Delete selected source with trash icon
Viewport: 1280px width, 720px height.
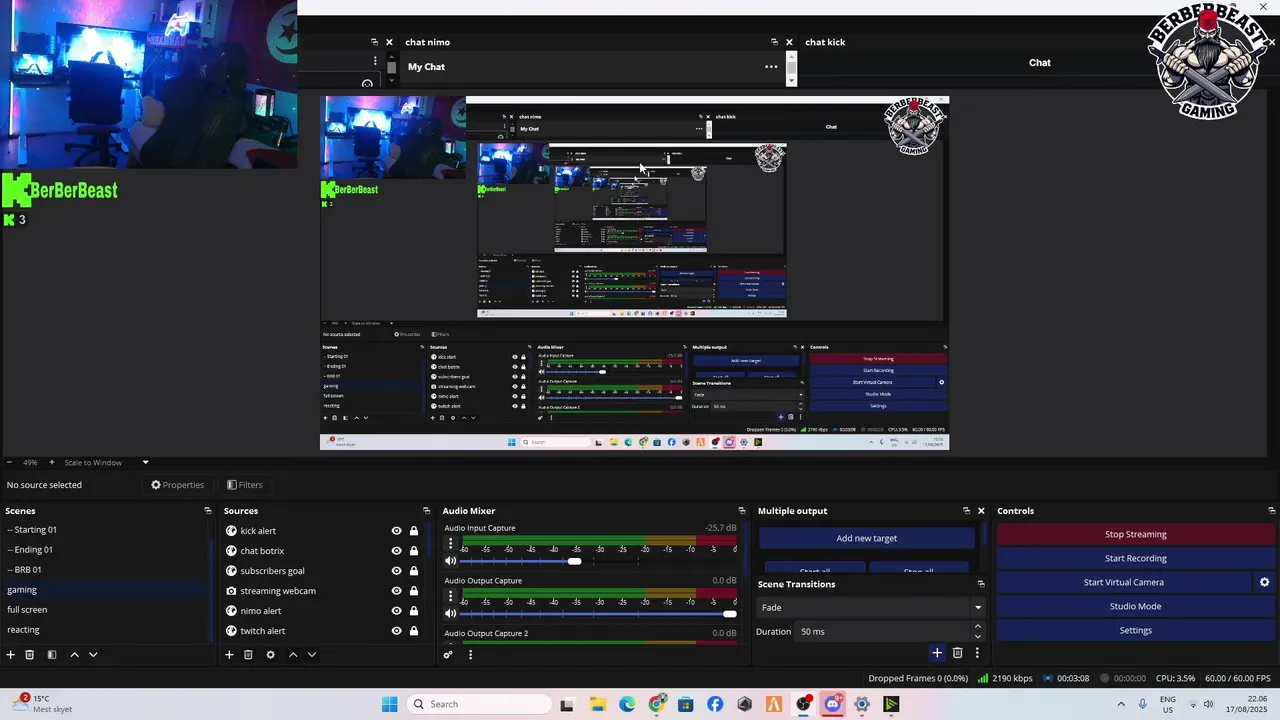[x=248, y=654]
